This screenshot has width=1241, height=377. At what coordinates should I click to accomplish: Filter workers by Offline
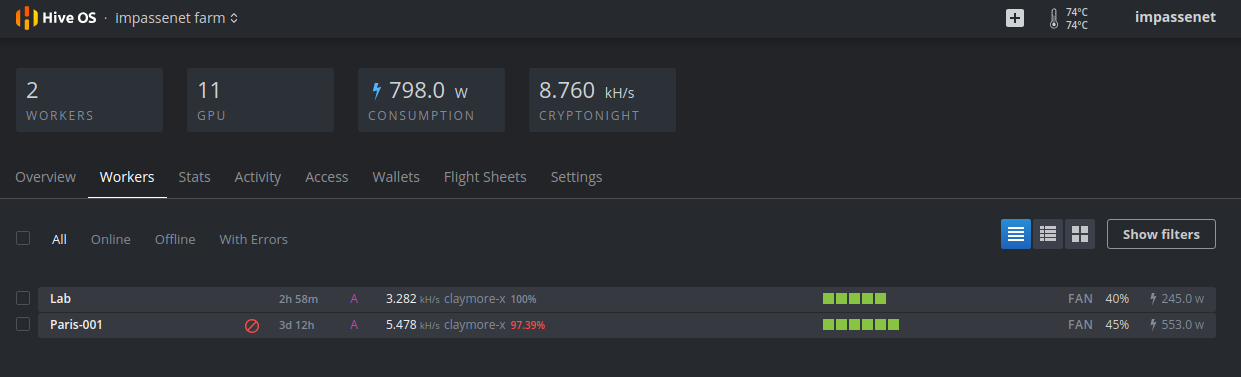(175, 239)
